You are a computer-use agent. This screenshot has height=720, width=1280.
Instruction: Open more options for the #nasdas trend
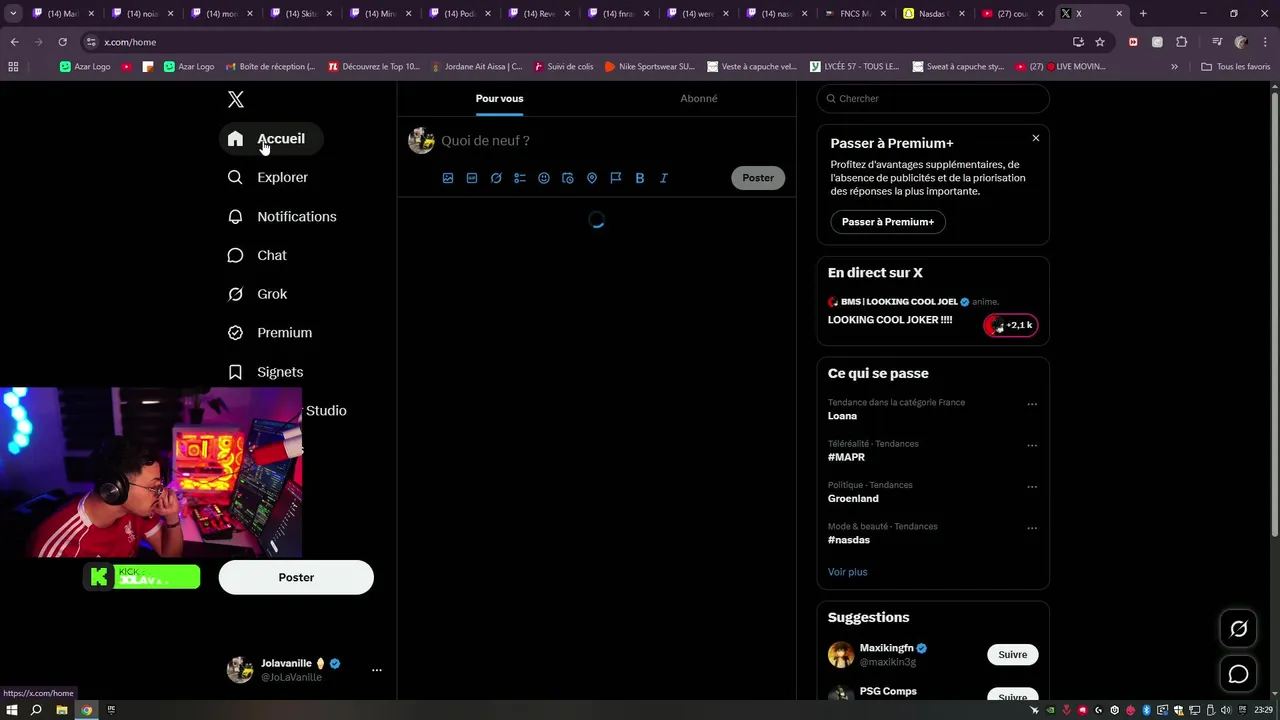click(x=1032, y=528)
